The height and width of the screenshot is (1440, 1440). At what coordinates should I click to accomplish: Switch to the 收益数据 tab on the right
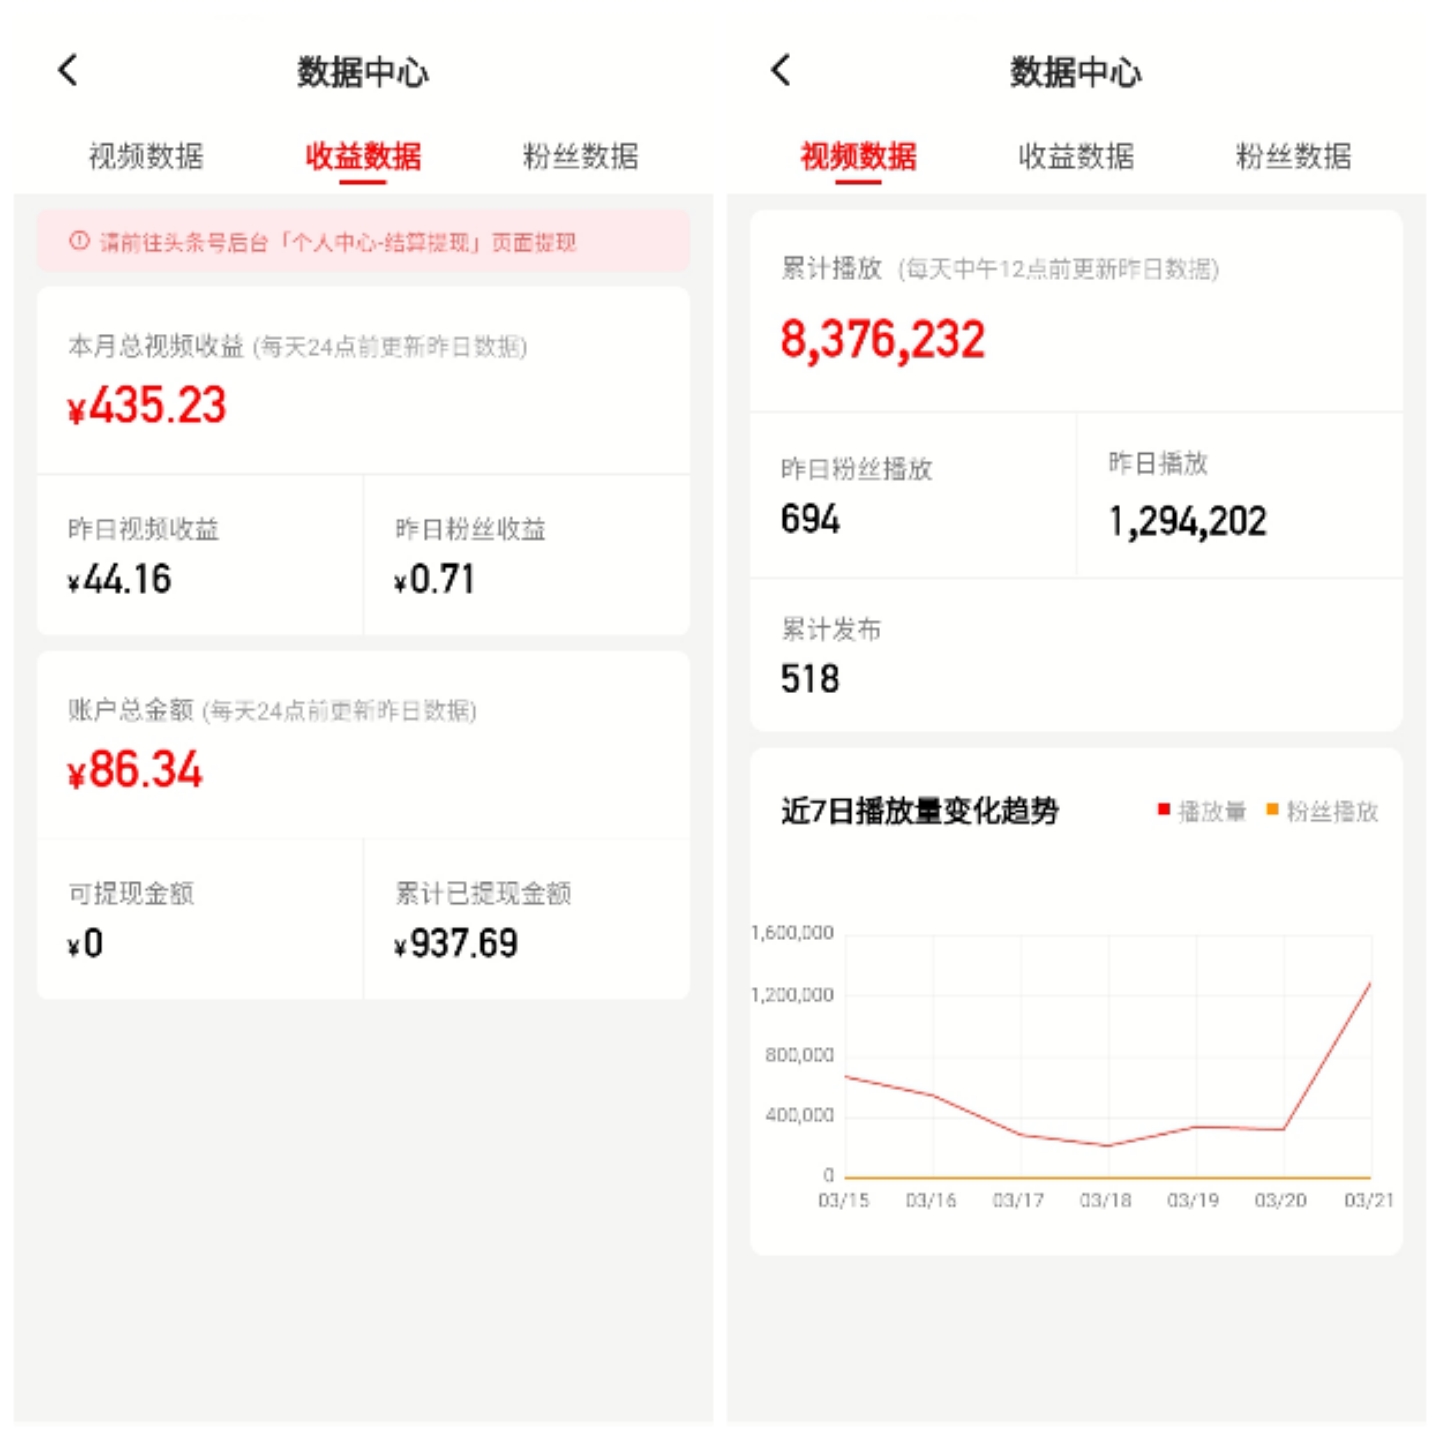tap(1078, 155)
